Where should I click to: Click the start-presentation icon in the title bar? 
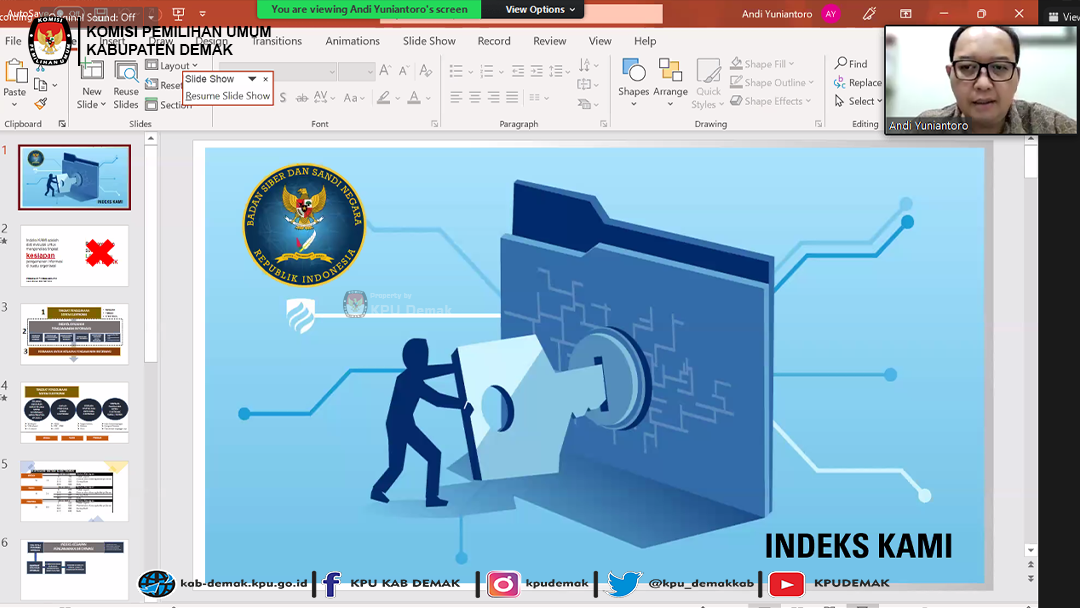coord(179,15)
